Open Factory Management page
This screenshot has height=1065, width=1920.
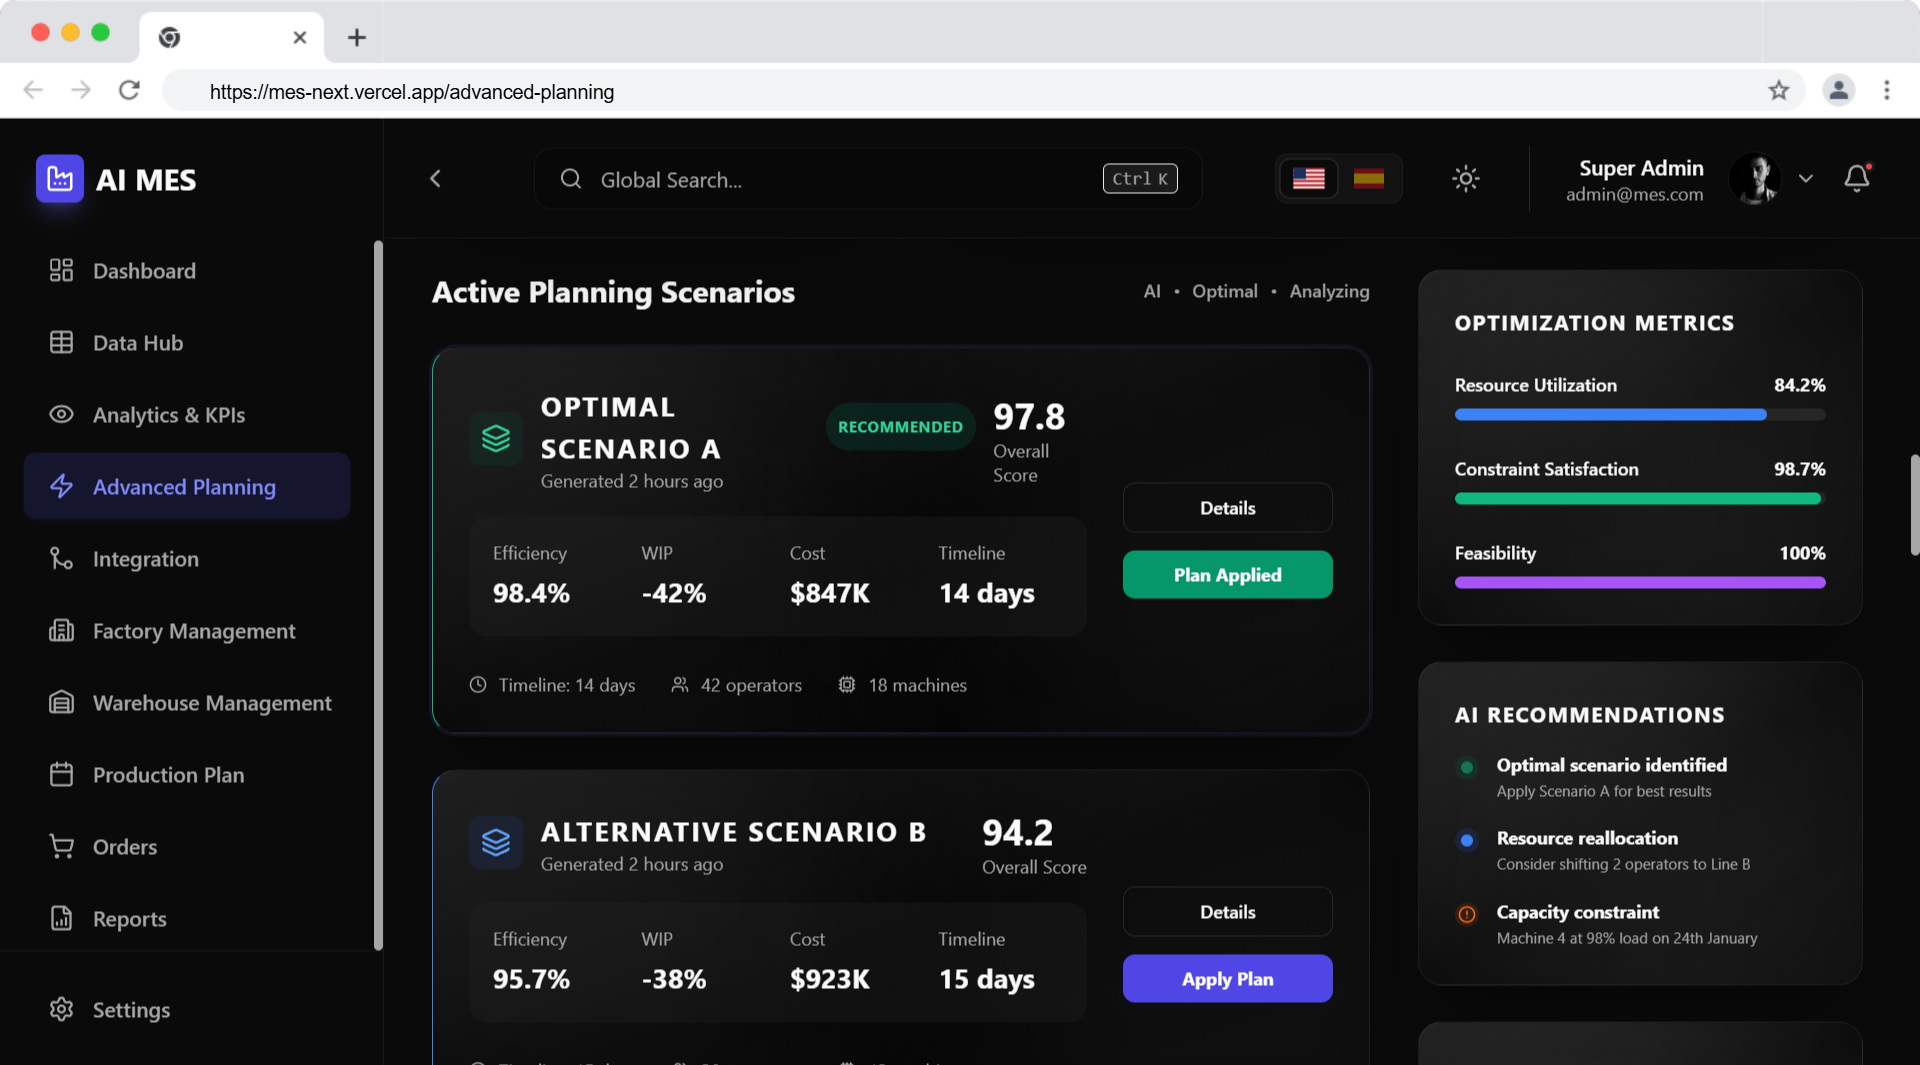coord(187,631)
